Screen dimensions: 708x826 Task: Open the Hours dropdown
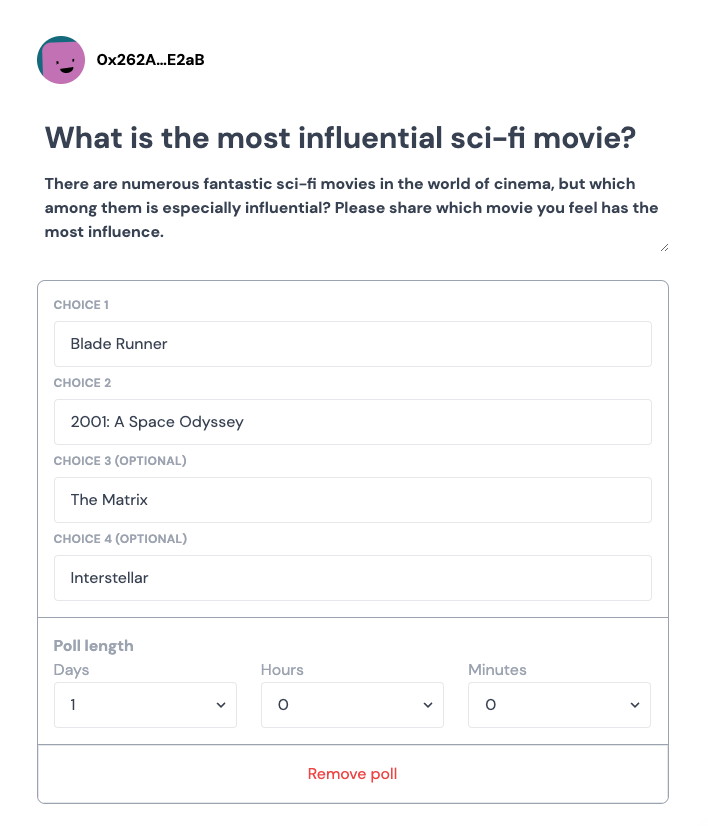[352, 705]
